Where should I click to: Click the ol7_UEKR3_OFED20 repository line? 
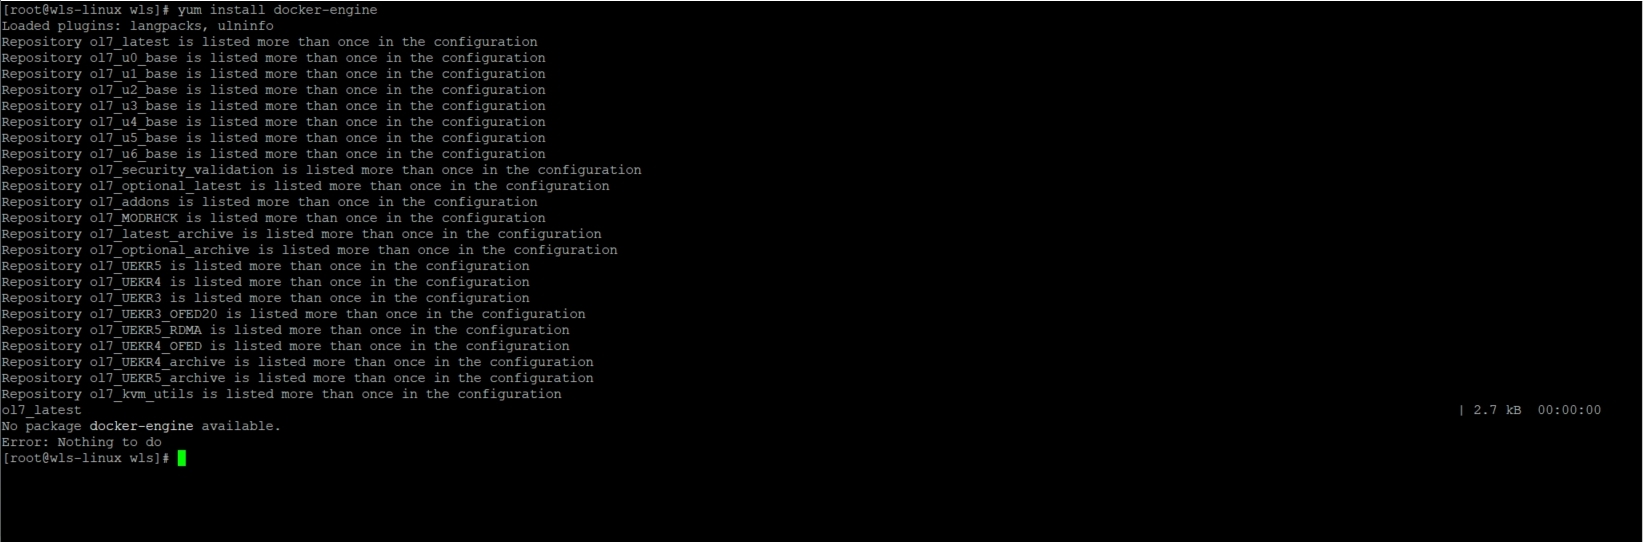[x=293, y=314]
